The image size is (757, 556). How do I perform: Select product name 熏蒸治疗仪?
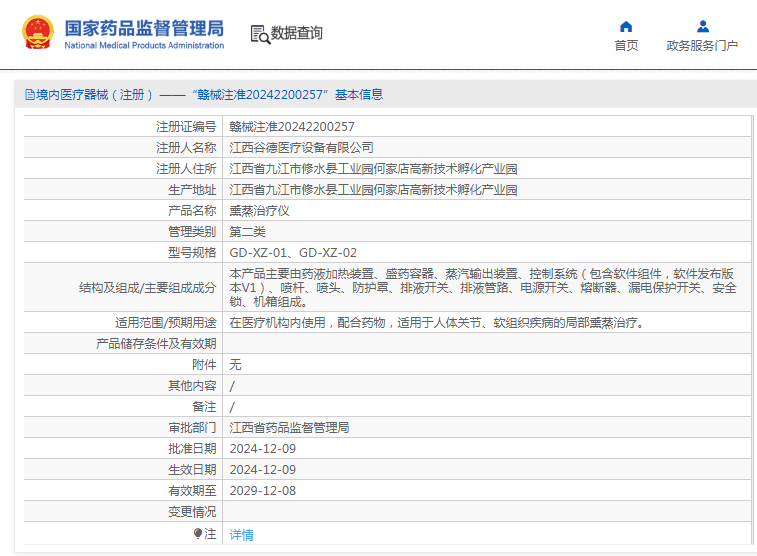click(259, 210)
